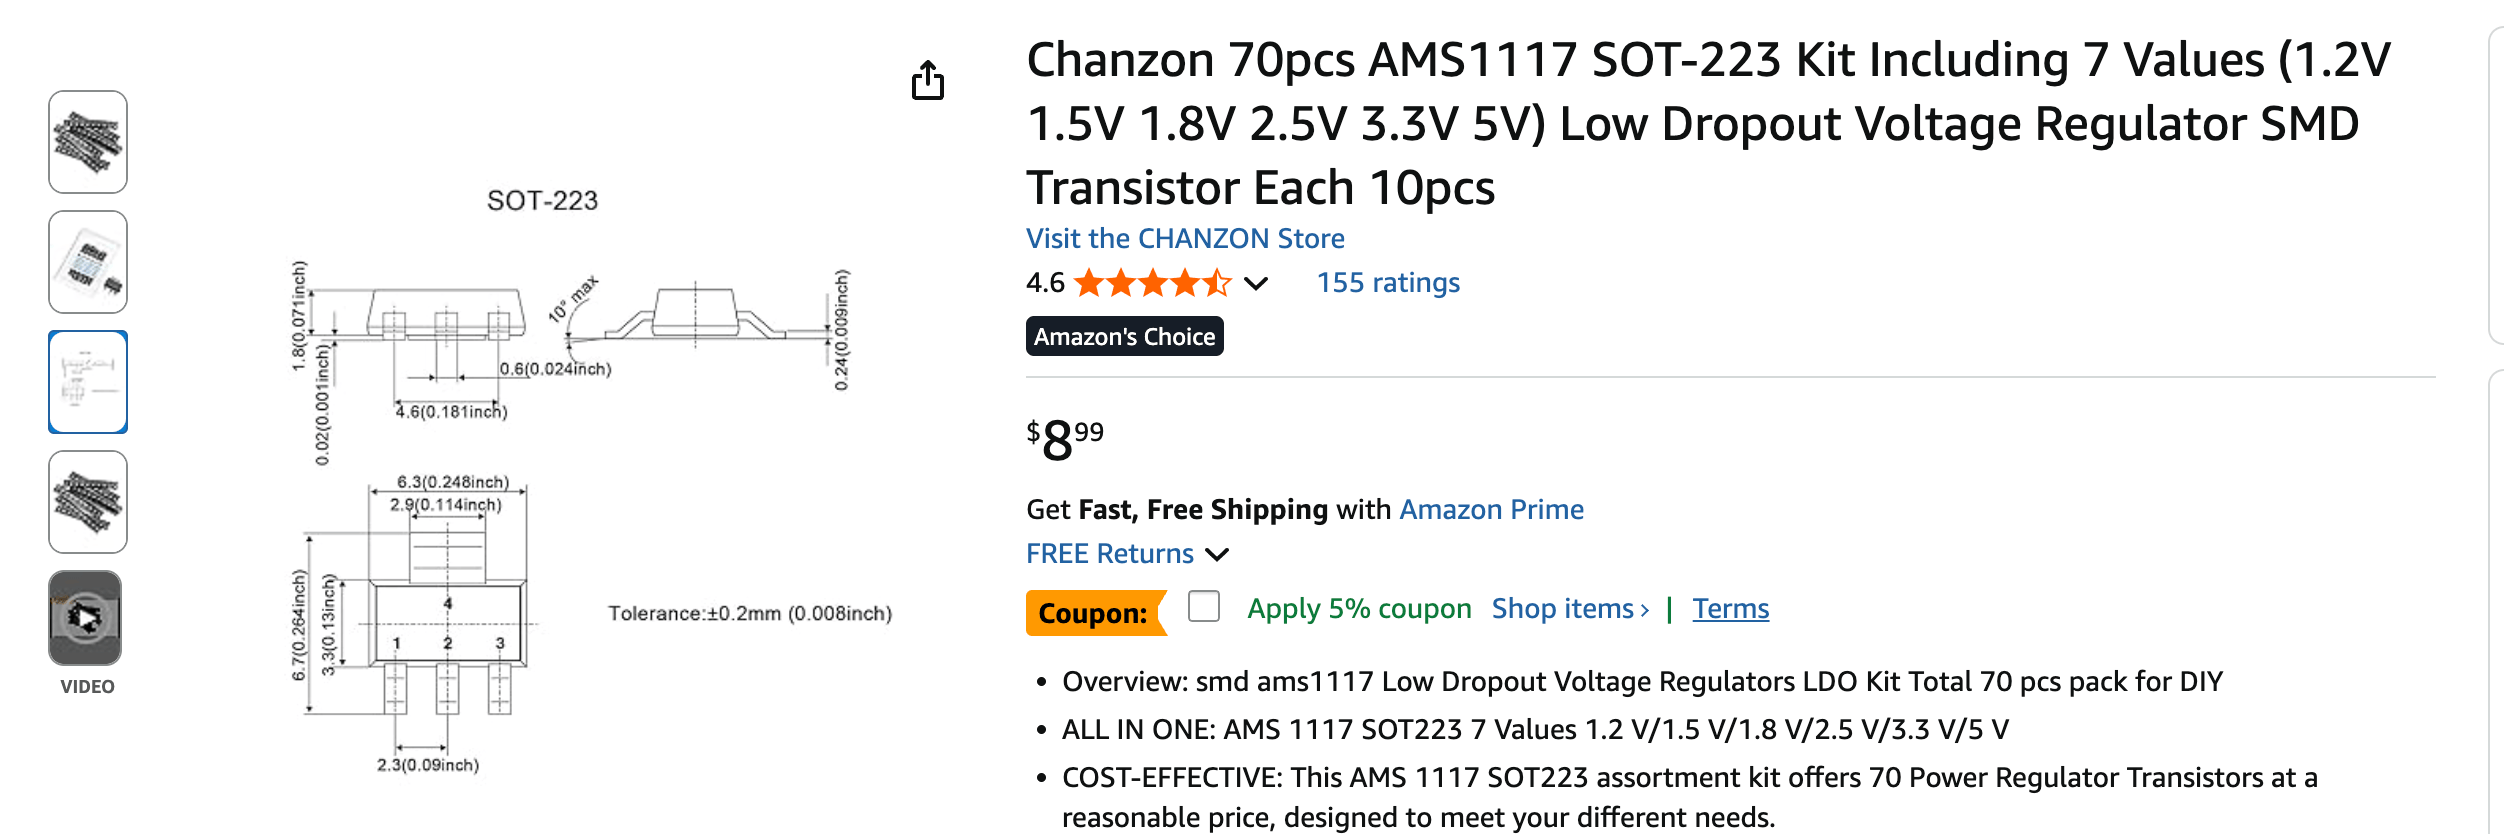The width and height of the screenshot is (2504, 834).
Task: Open the Visit the CHANZON Store link
Action: point(1185,239)
